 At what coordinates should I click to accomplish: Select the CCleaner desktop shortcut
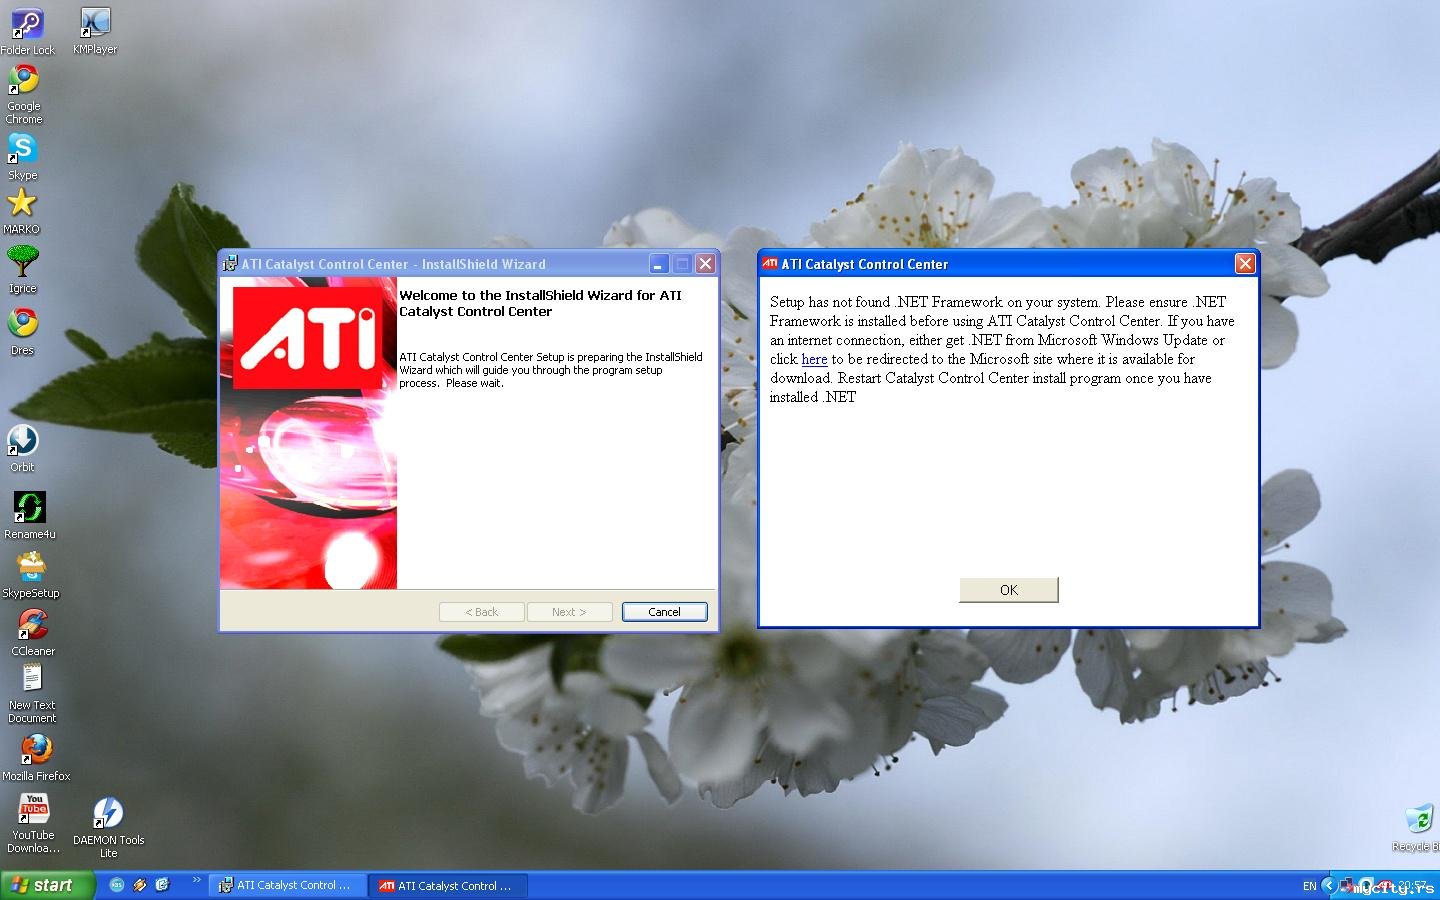pyautogui.click(x=33, y=632)
